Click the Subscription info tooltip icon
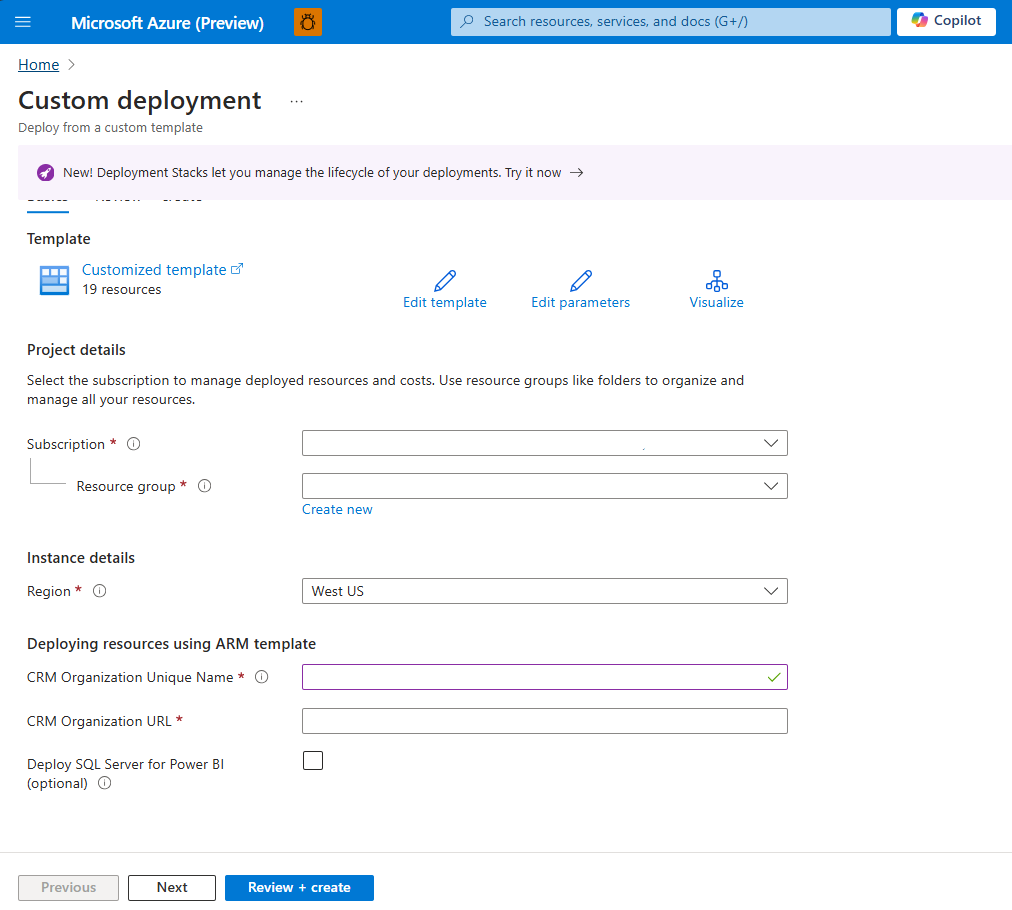 click(134, 443)
